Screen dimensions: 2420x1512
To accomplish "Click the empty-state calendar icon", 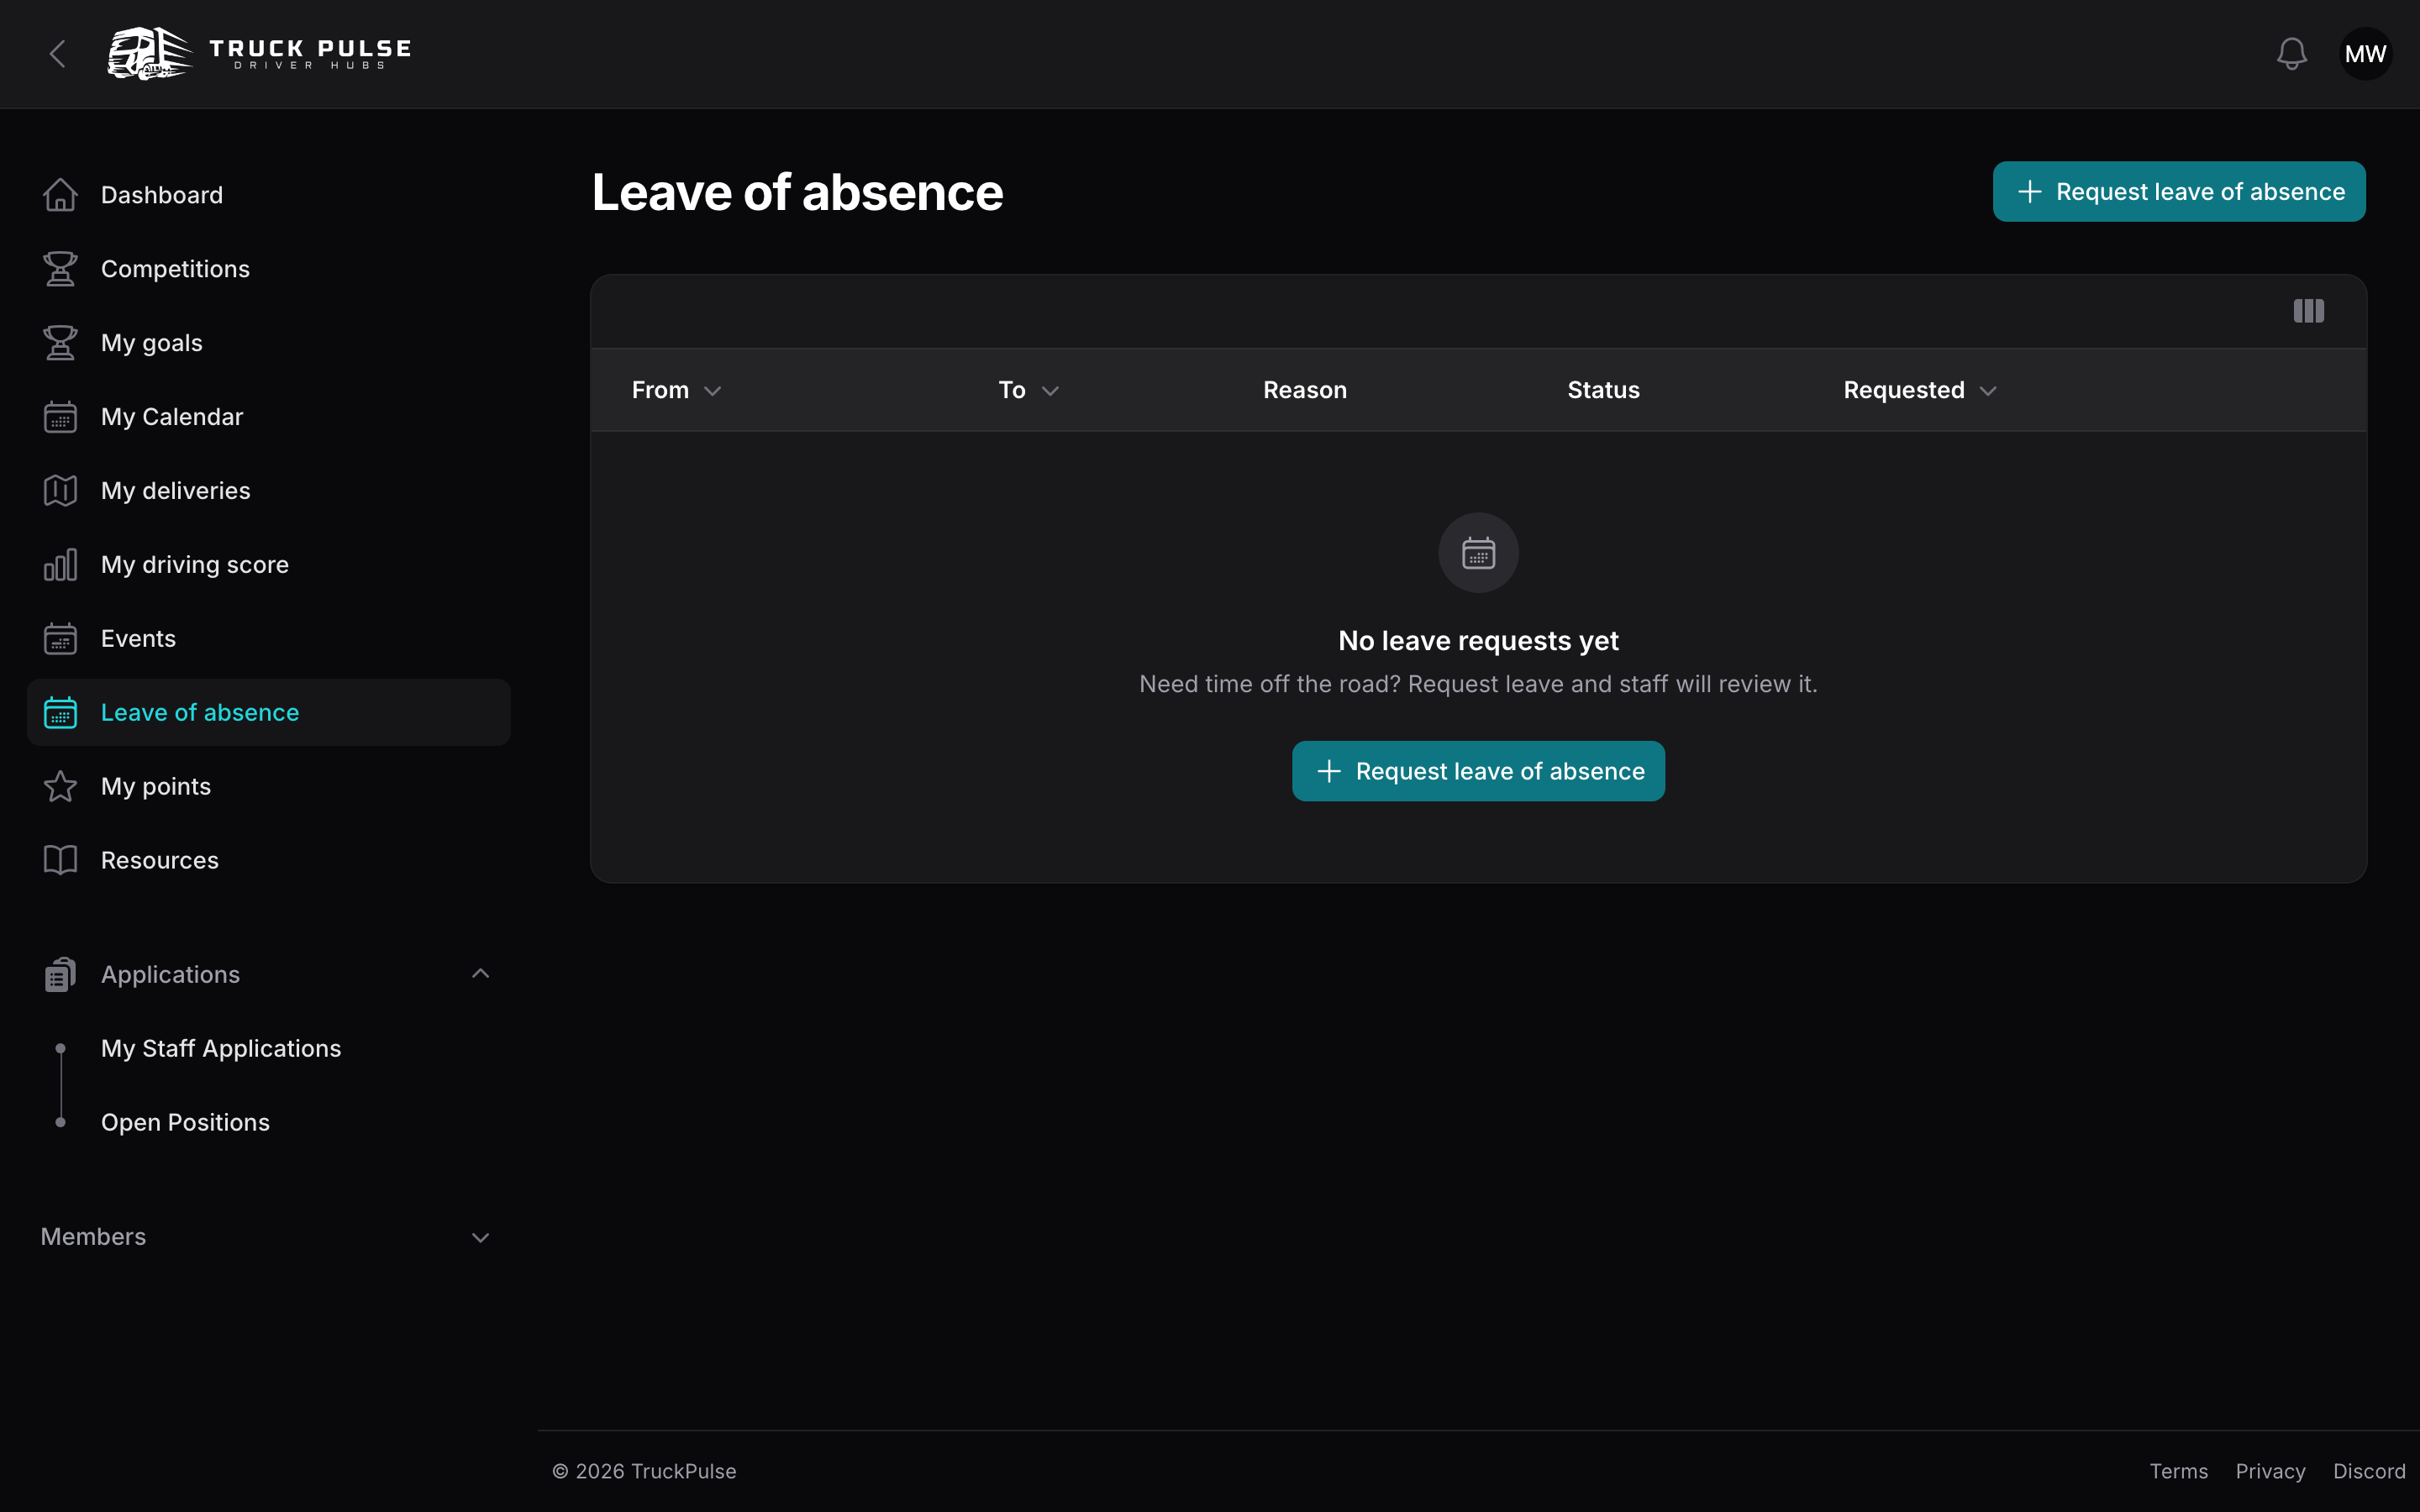I will pyautogui.click(x=1478, y=553).
